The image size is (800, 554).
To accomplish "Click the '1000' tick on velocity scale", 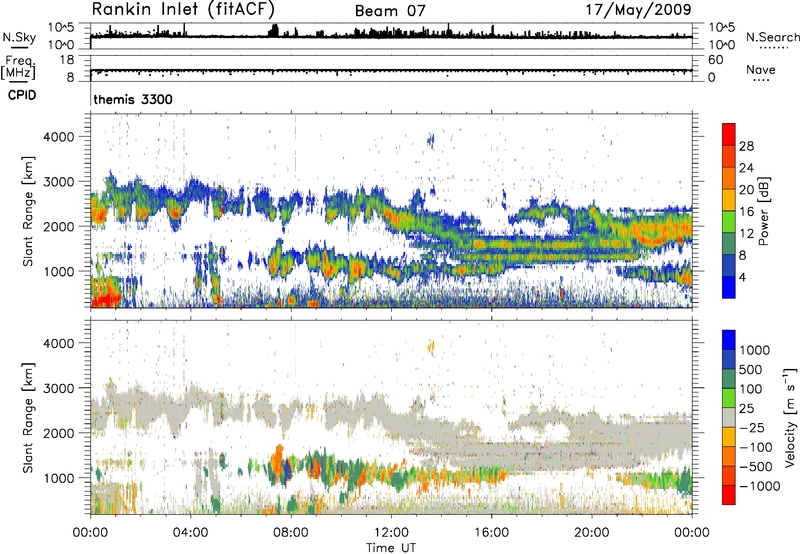I will tap(754, 350).
